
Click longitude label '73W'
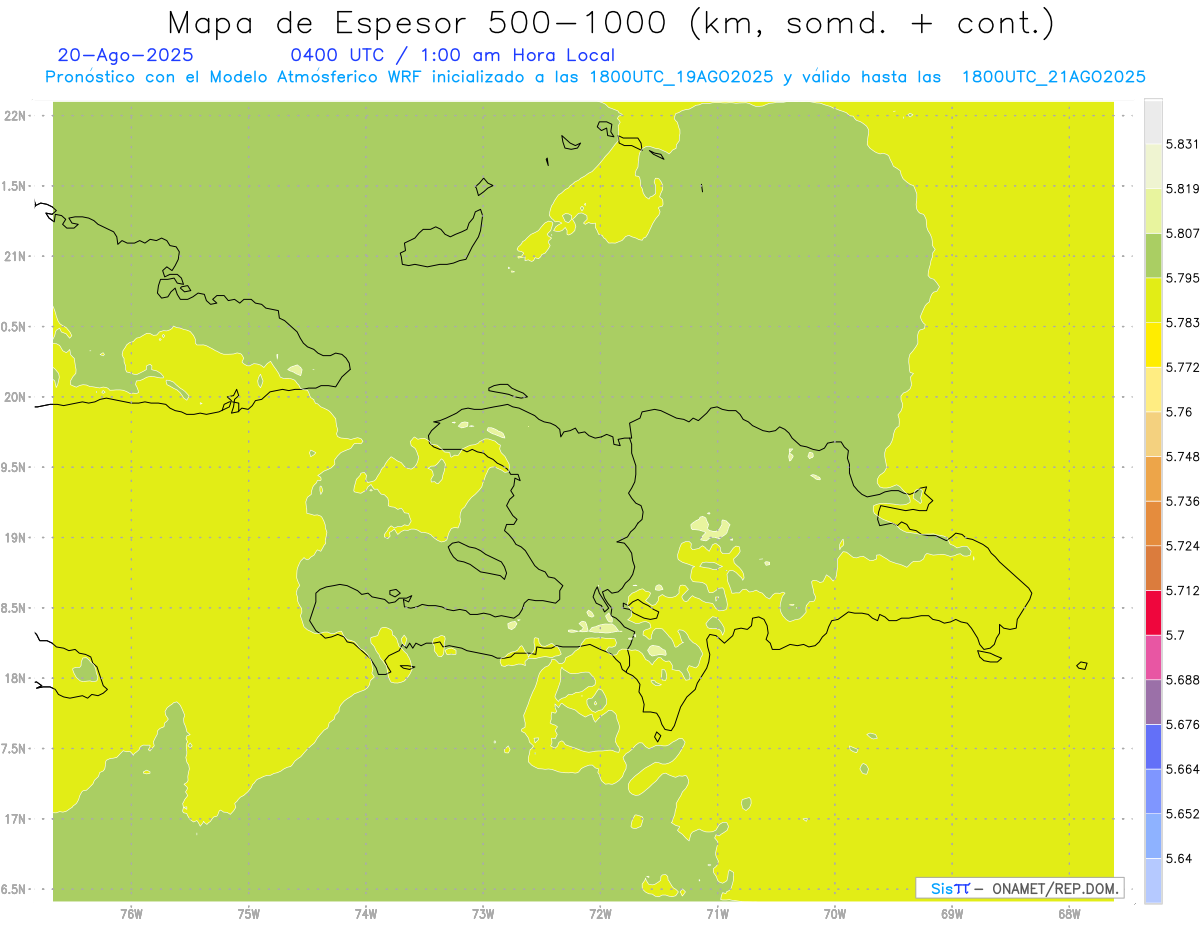[x=483, y=914]
